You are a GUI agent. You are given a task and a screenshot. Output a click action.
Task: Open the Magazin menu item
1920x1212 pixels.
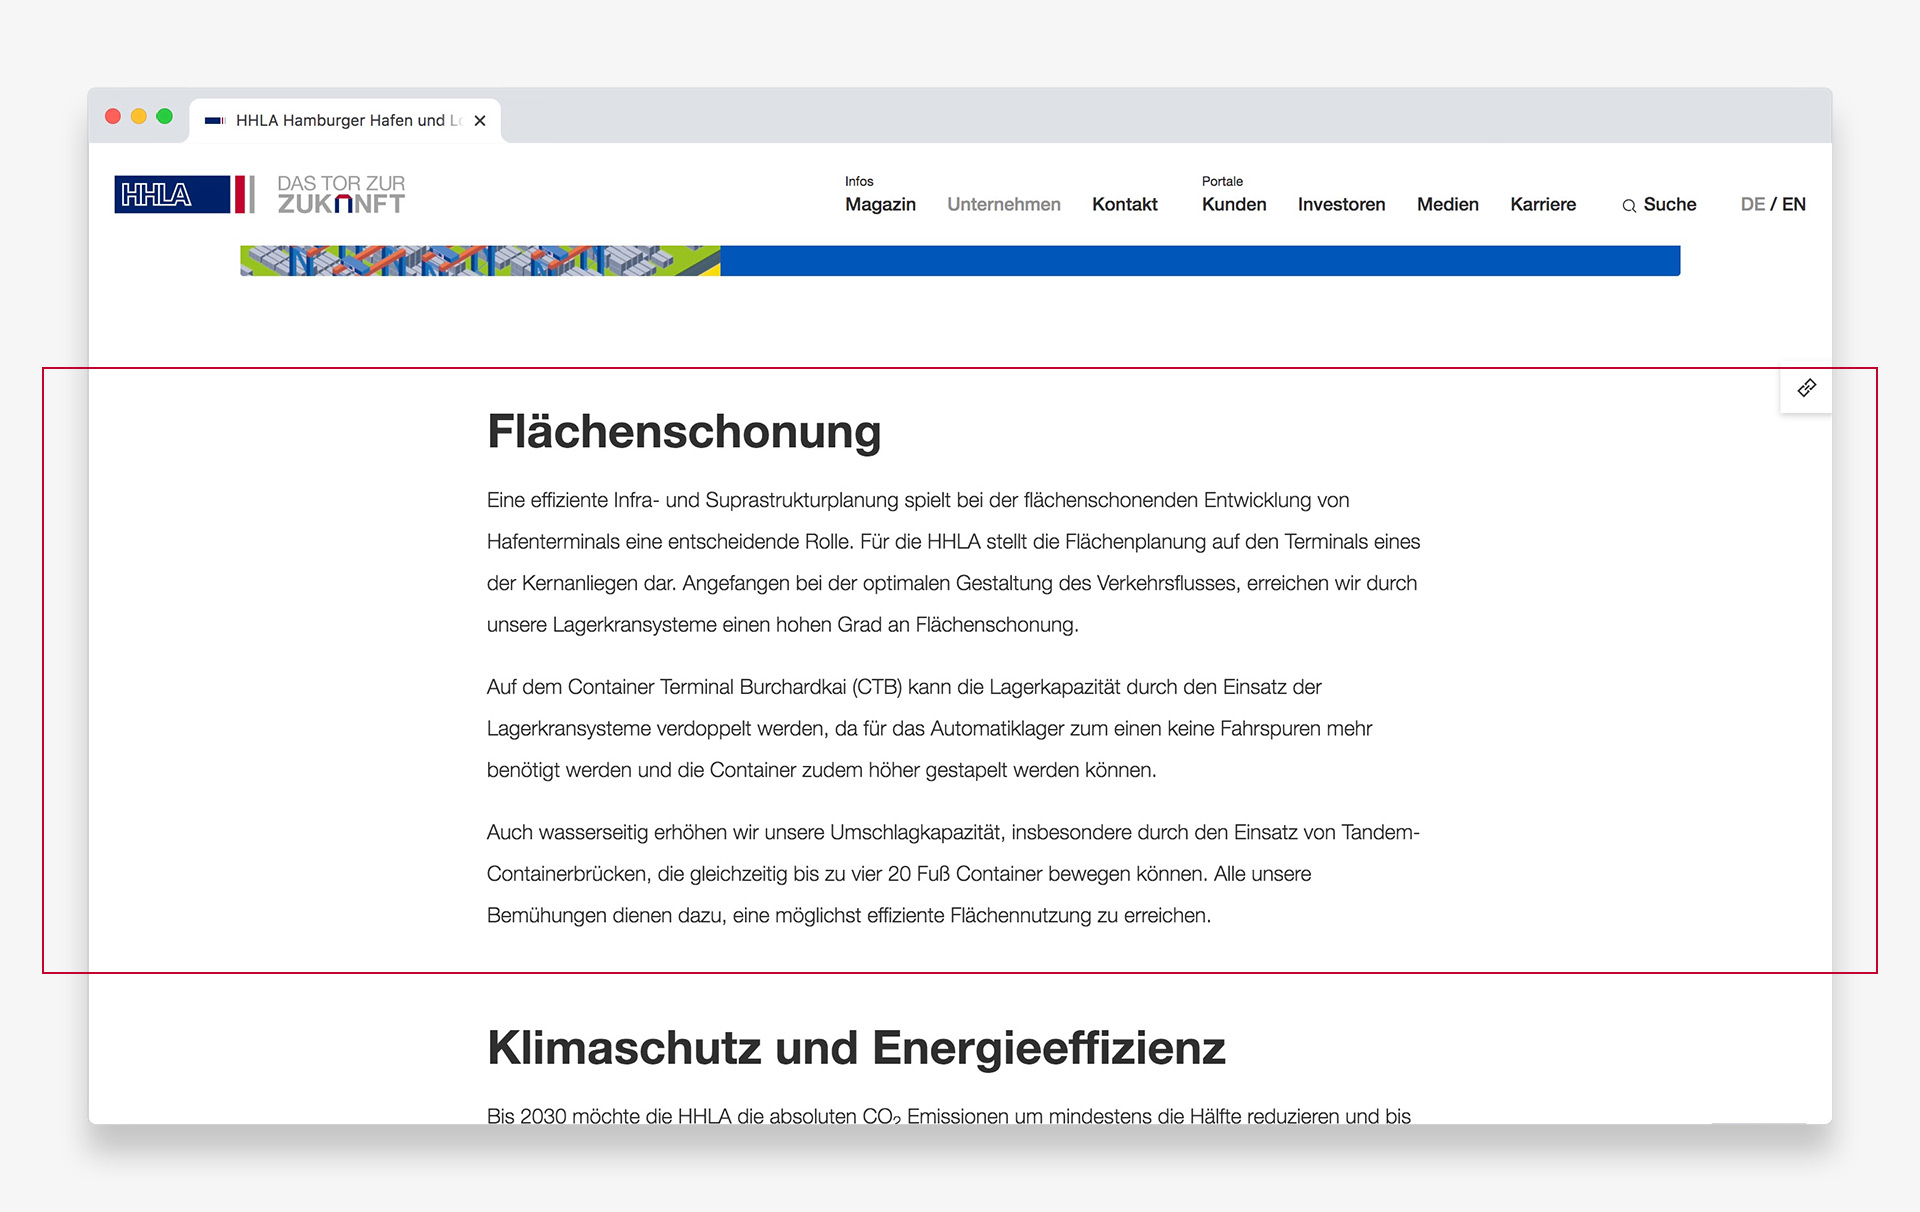click(x=880, y=204)
